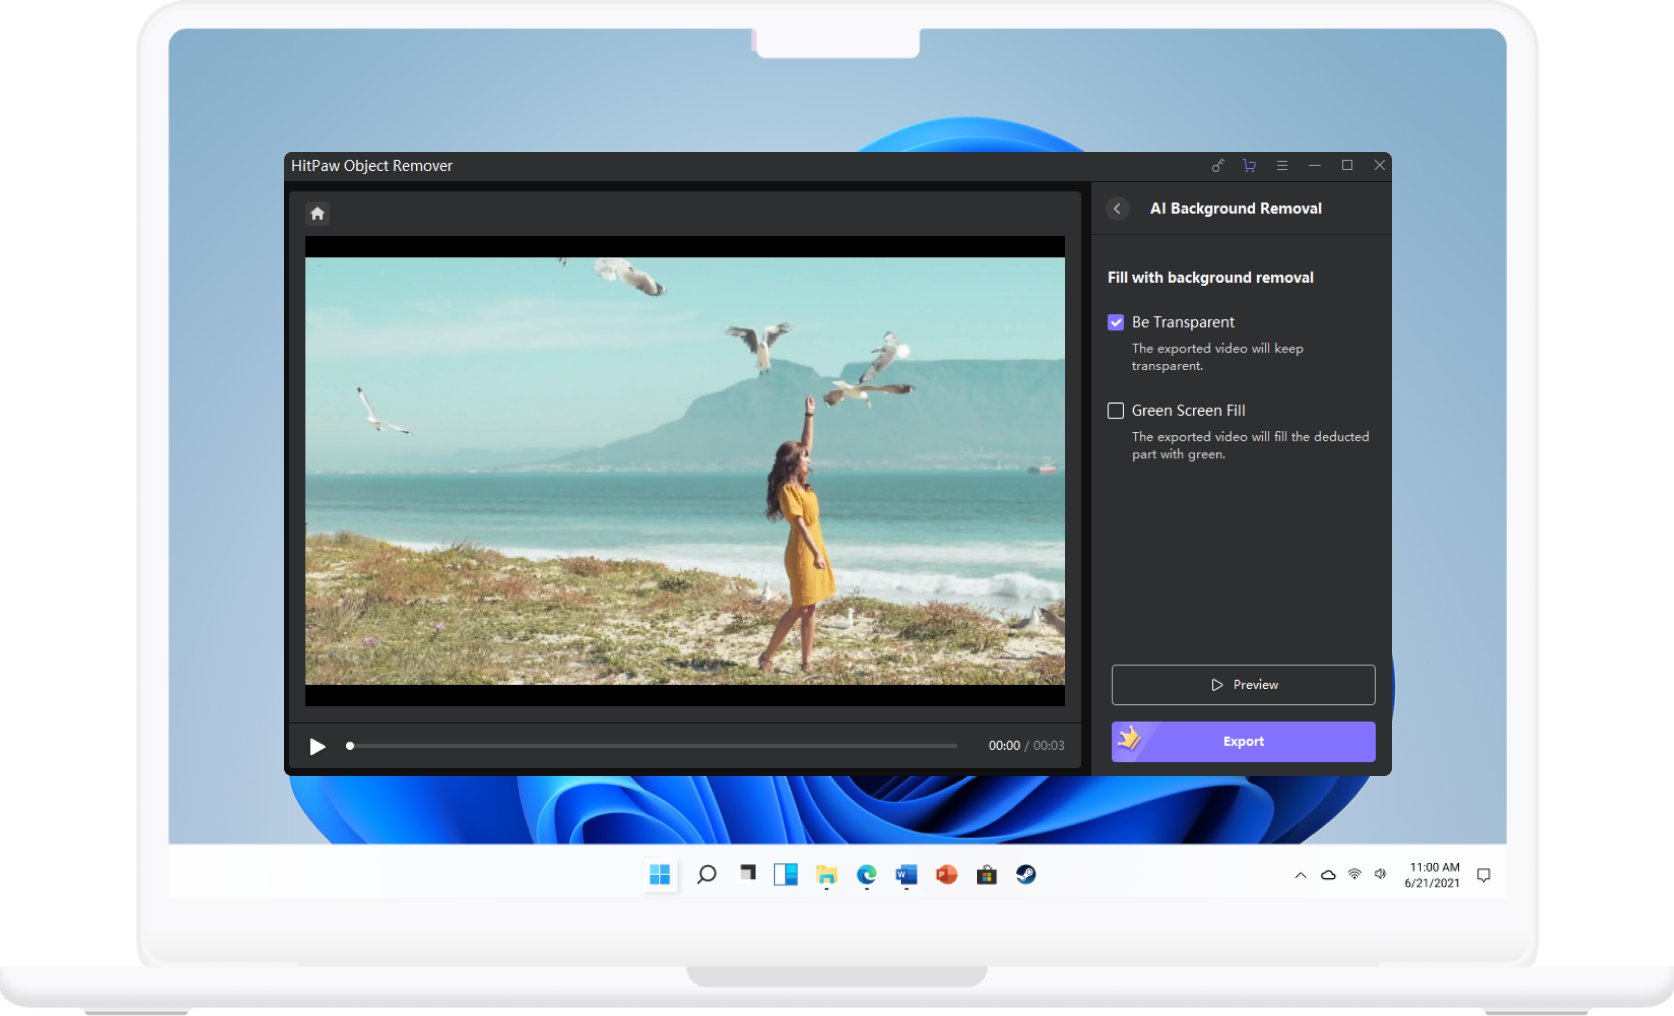Open taskbar Search

coord(706,875)
